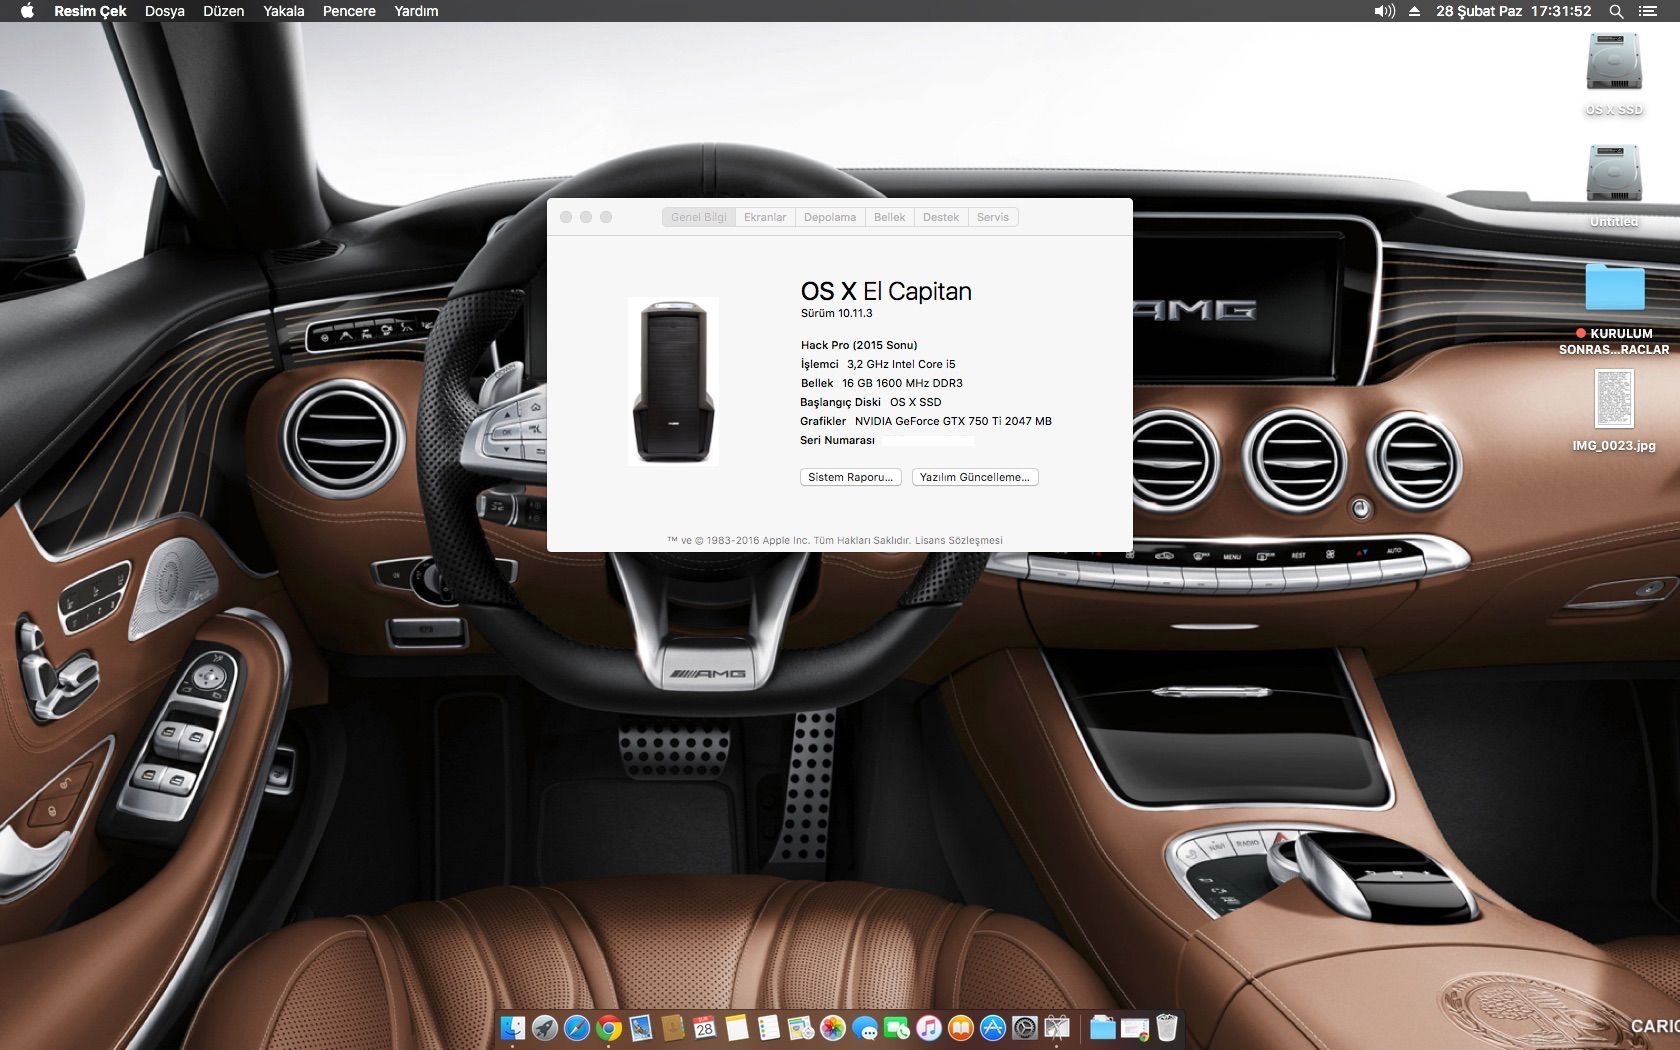This screenshot has width=1680, height=1050.
Task: Click the OS X El Capitan title
Action: point(886,291)
